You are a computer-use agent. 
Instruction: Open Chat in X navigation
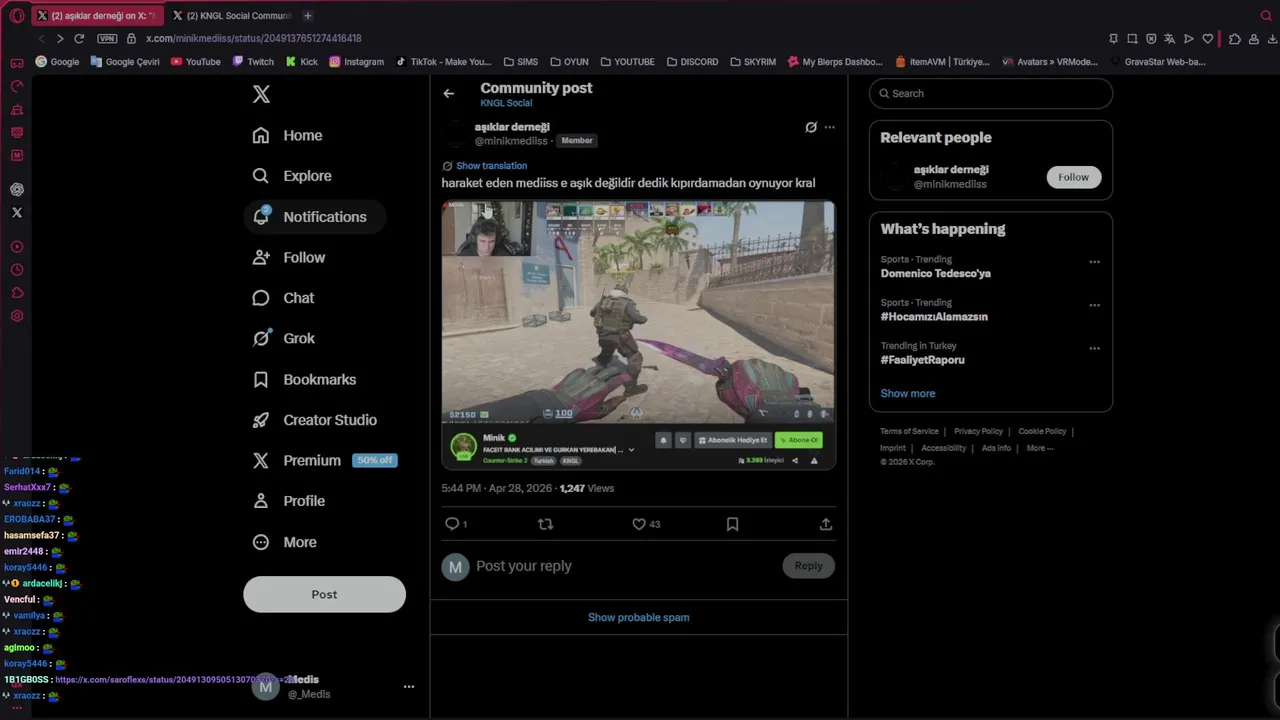click(284, 298)
